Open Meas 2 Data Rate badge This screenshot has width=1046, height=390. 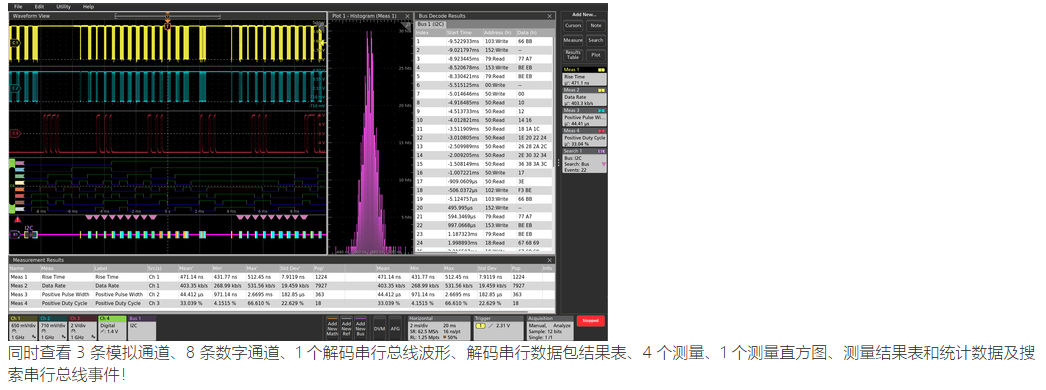[x=584, y=97]
